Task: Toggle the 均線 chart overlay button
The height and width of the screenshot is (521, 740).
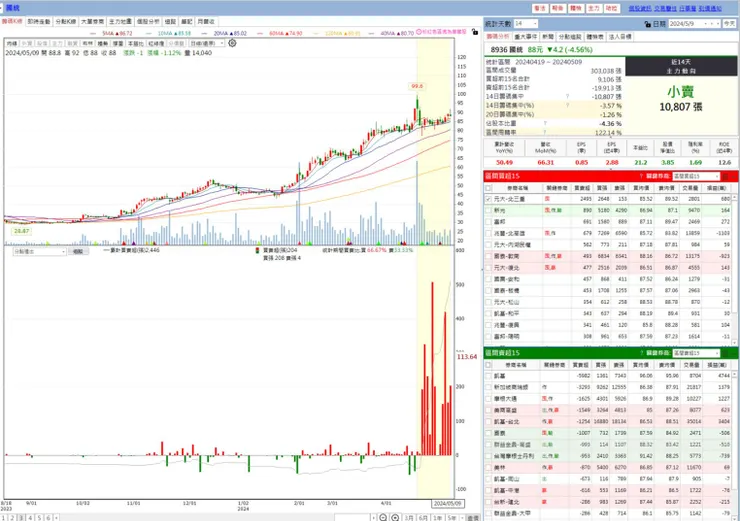Action: click(x=11, y=43)
